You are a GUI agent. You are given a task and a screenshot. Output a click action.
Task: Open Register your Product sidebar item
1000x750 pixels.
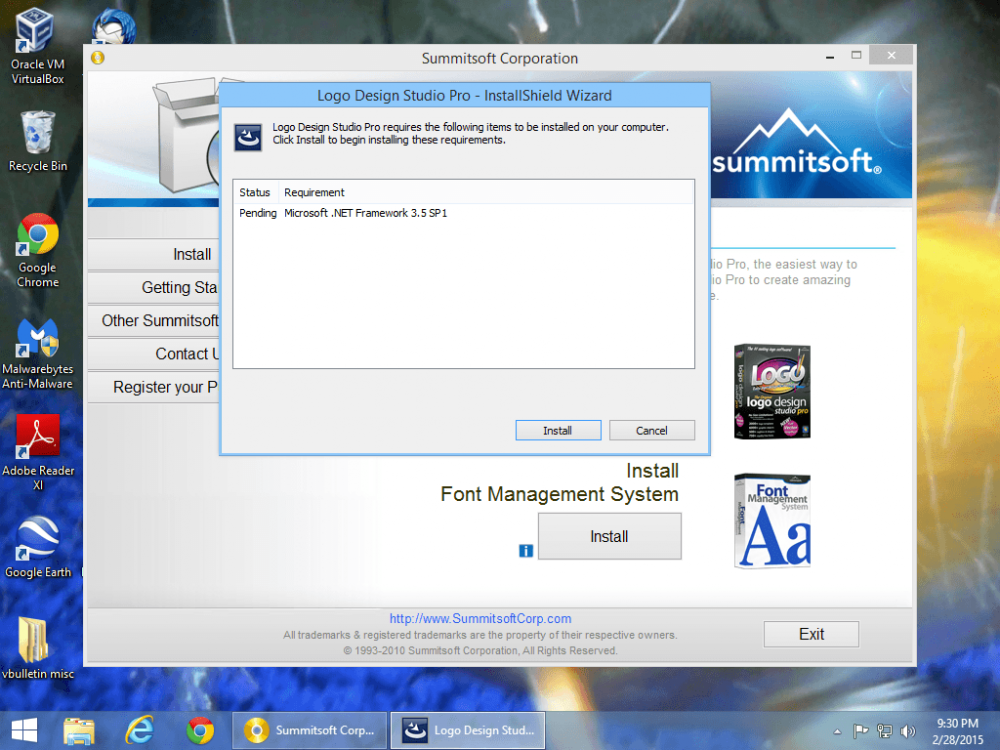154,387
